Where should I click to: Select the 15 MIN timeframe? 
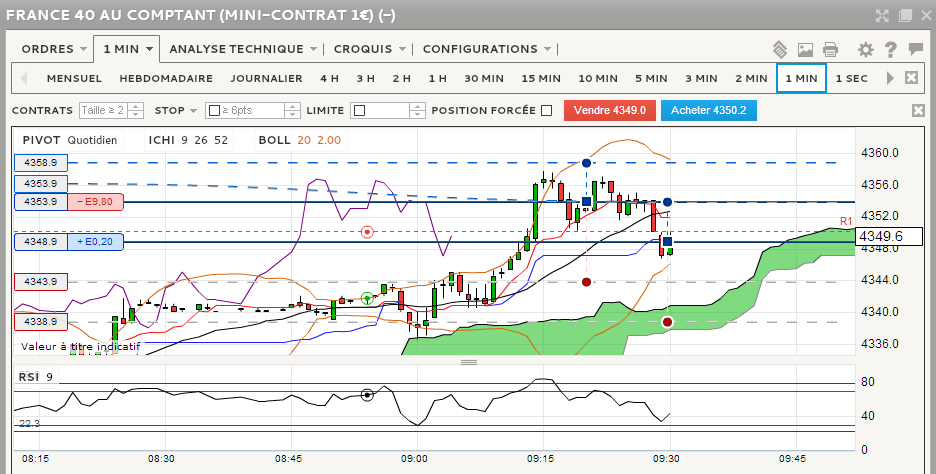pyautogui.click(x=541, y=78)
